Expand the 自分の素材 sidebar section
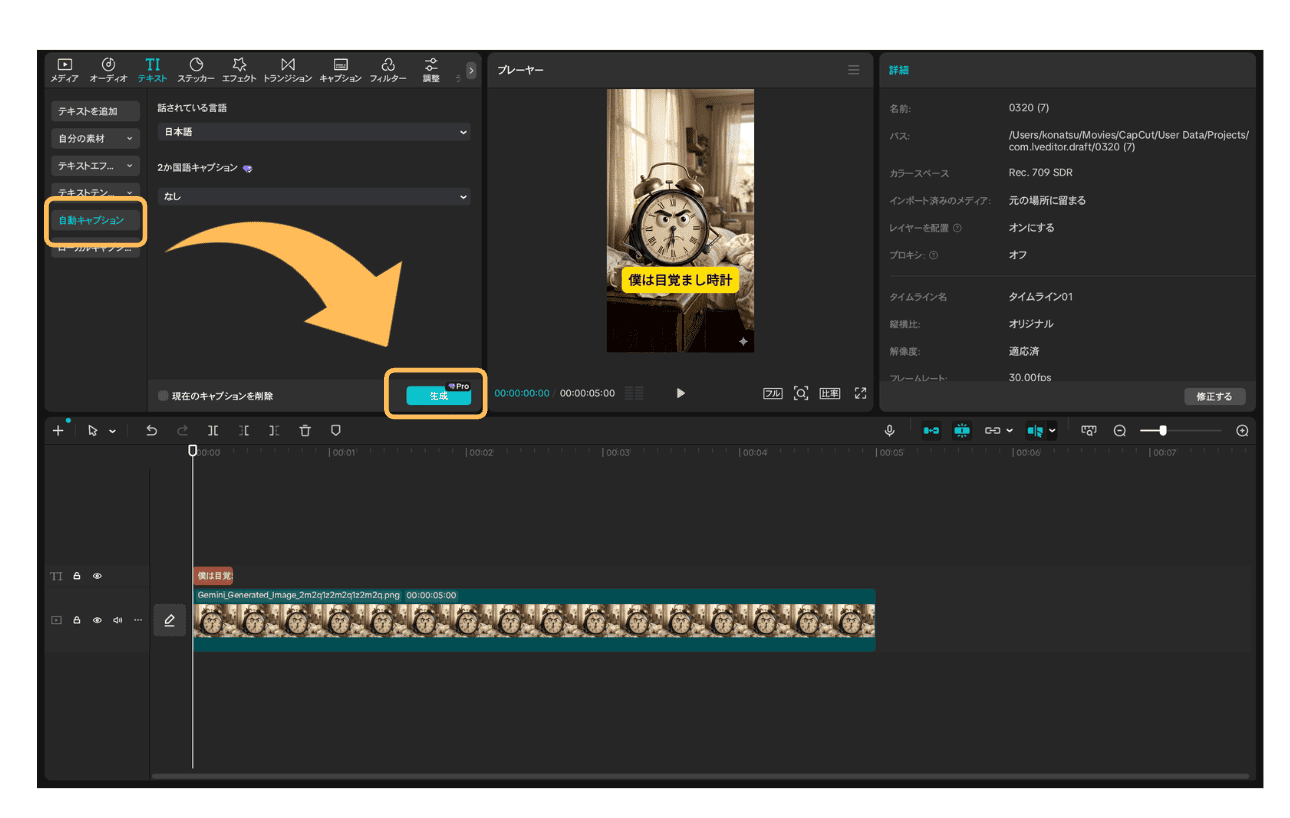Viewport: 1290px width, 818px height. tap(95, 138)
